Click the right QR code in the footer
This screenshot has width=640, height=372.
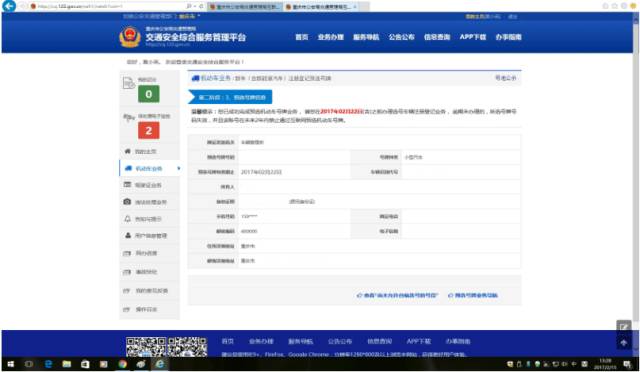[x=187, y=346]
